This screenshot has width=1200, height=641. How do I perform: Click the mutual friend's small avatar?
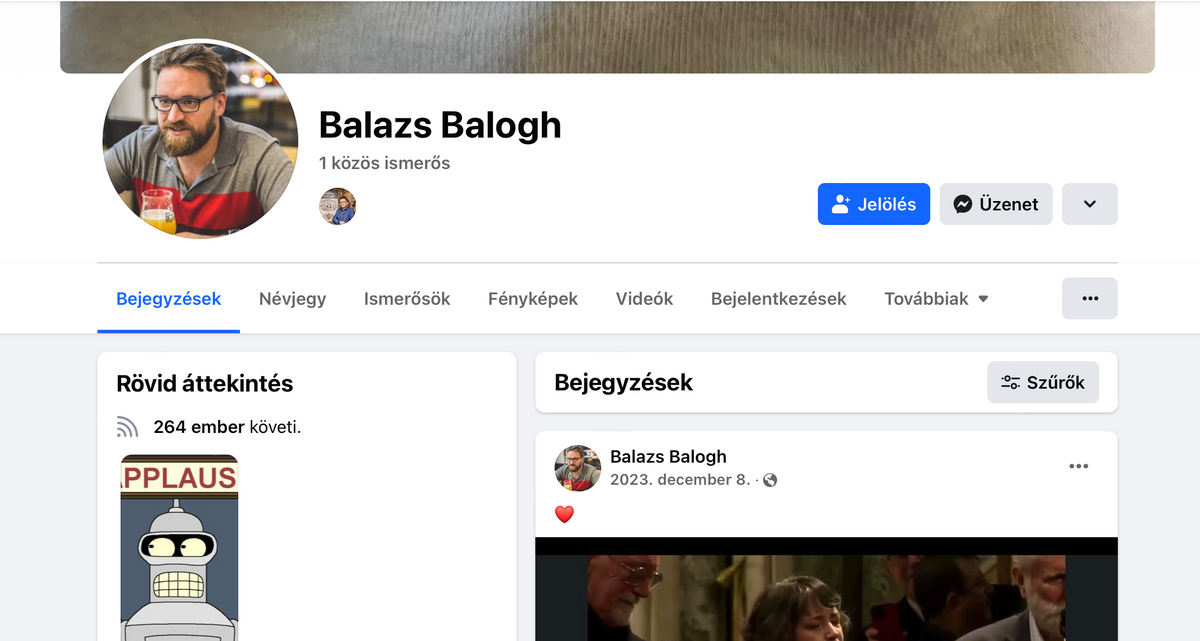[338, 206]
